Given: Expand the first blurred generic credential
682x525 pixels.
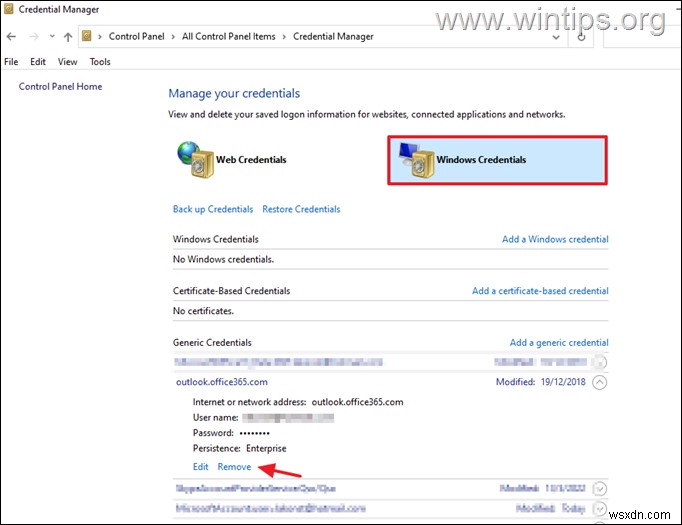Looking at the screenshot, I should (x=600, y=362).
